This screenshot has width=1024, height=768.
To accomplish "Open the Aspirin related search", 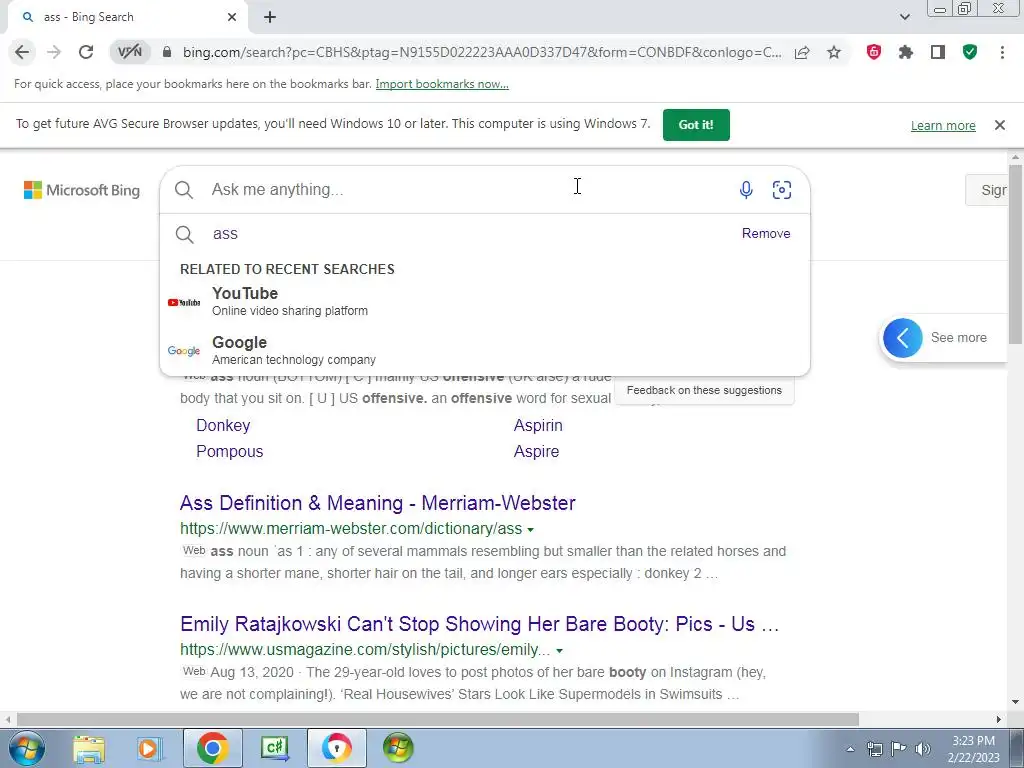I will coord(538,425).
